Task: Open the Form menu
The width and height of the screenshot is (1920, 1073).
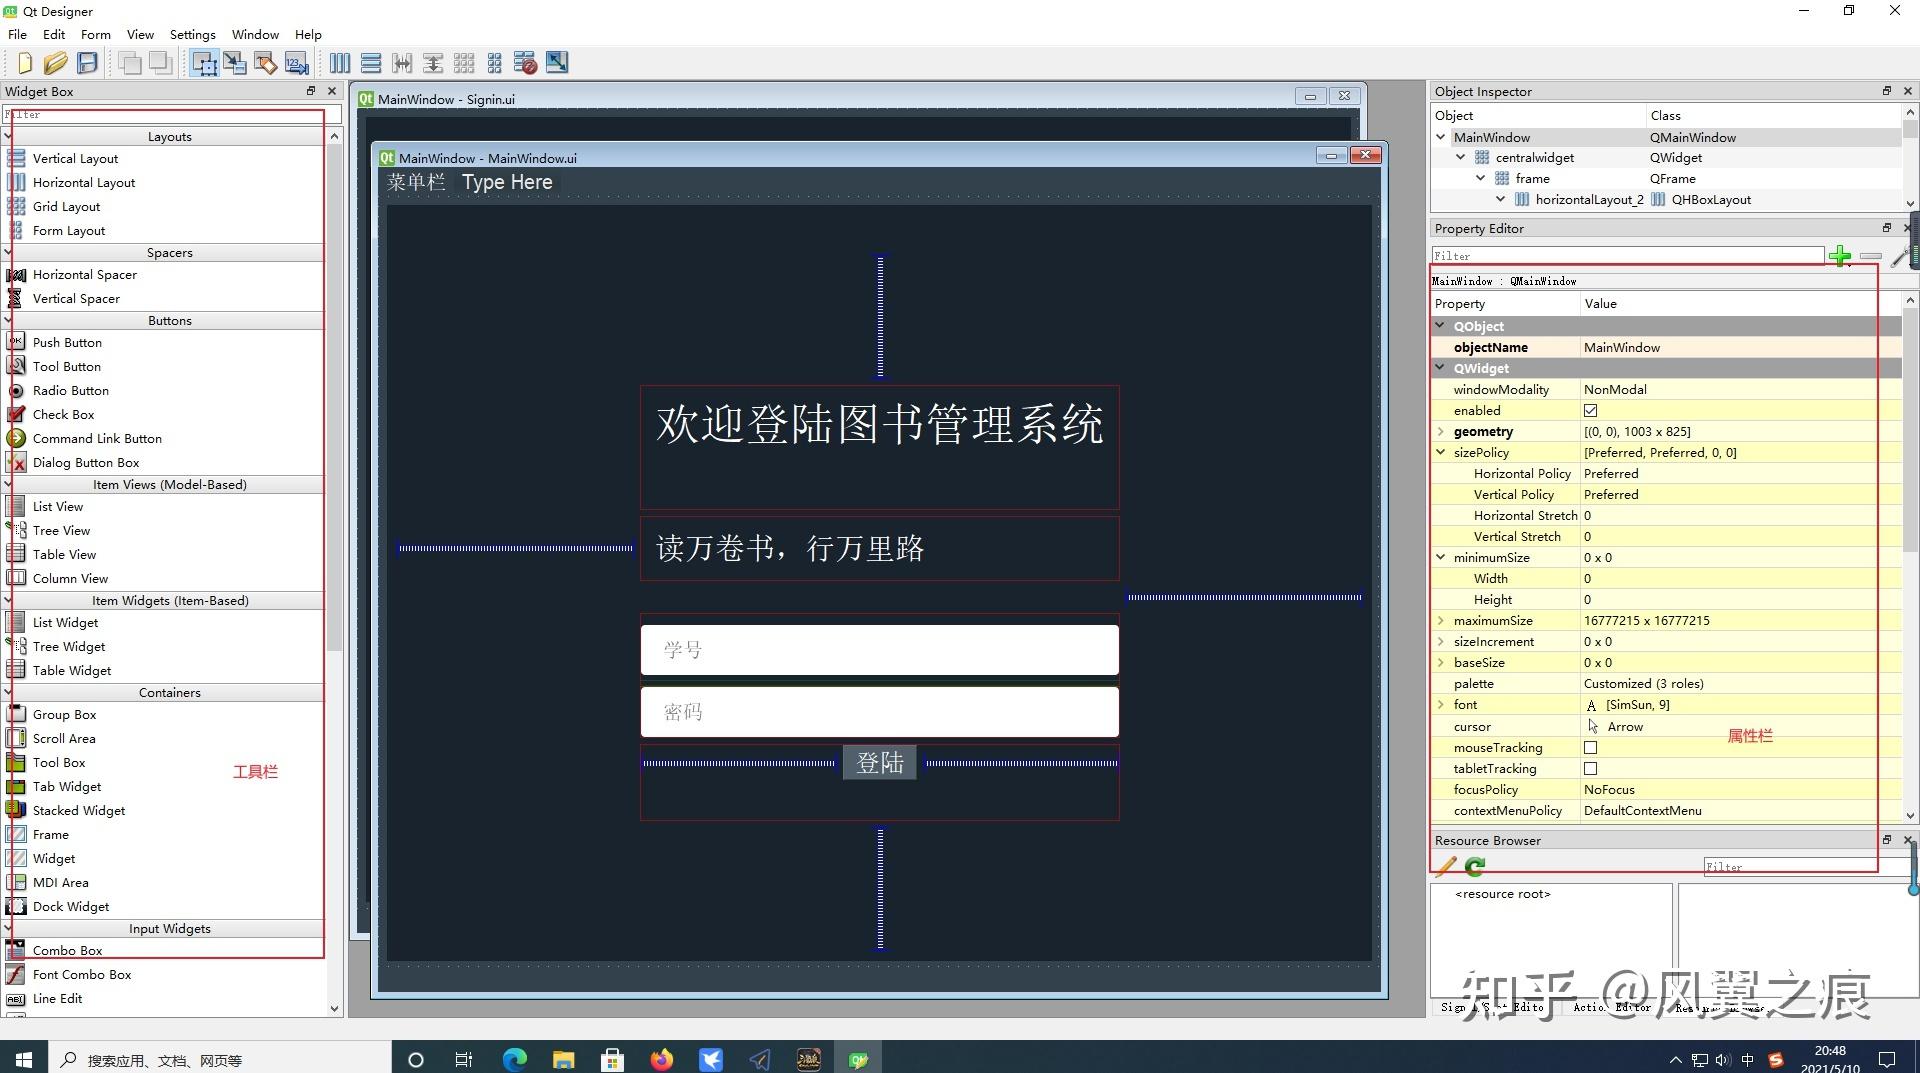Action: (95, 33)
